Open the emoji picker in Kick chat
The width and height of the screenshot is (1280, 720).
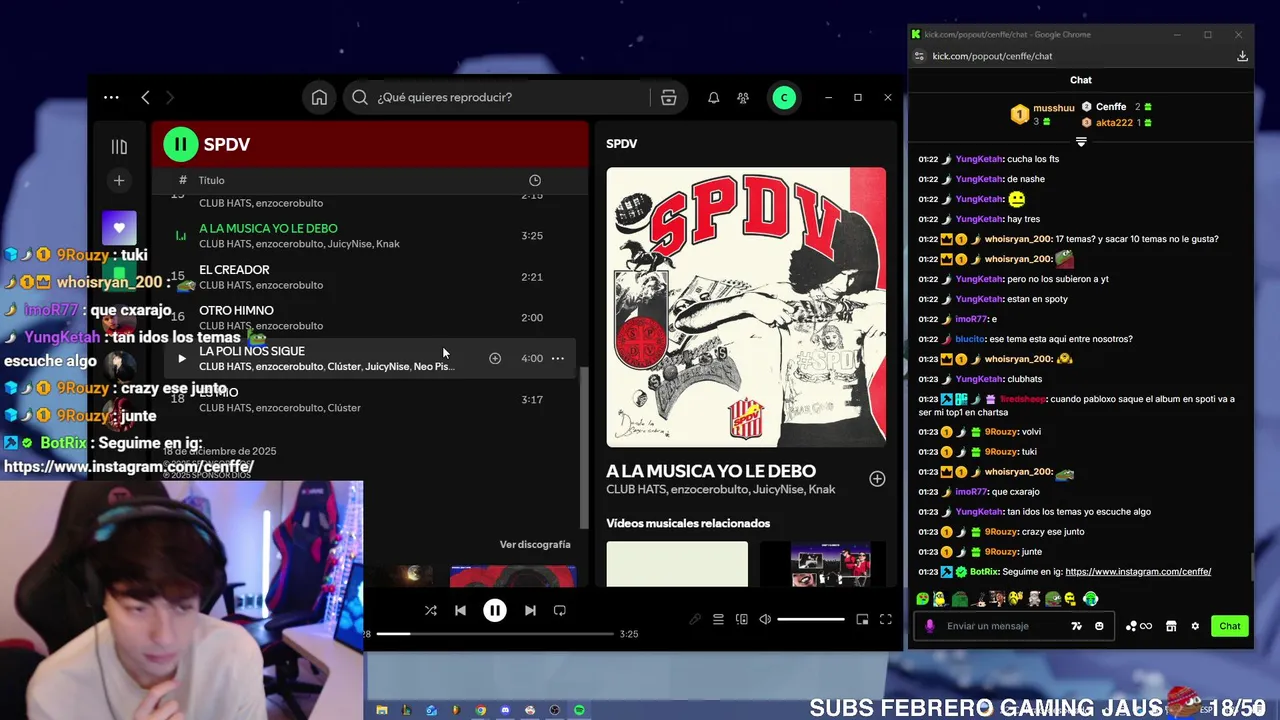coord(1099,626)
